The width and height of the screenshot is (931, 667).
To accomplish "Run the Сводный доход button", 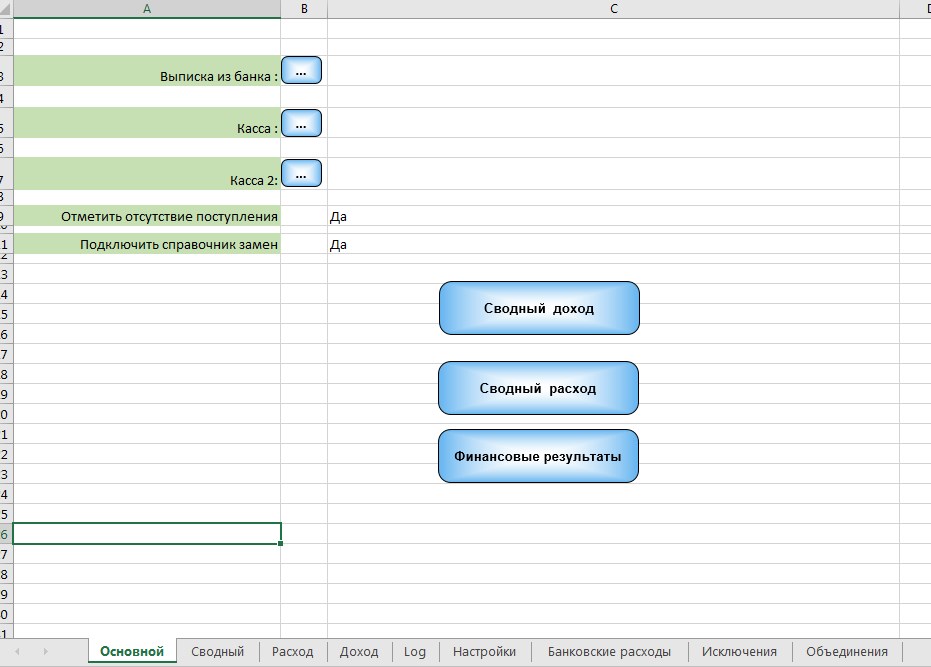I will (539, 308).
